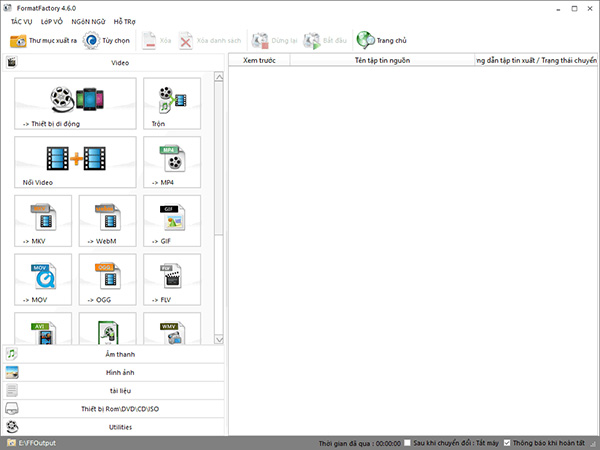
Task: Select the Nối Video join tool
Action: click(x=75, y=162)
